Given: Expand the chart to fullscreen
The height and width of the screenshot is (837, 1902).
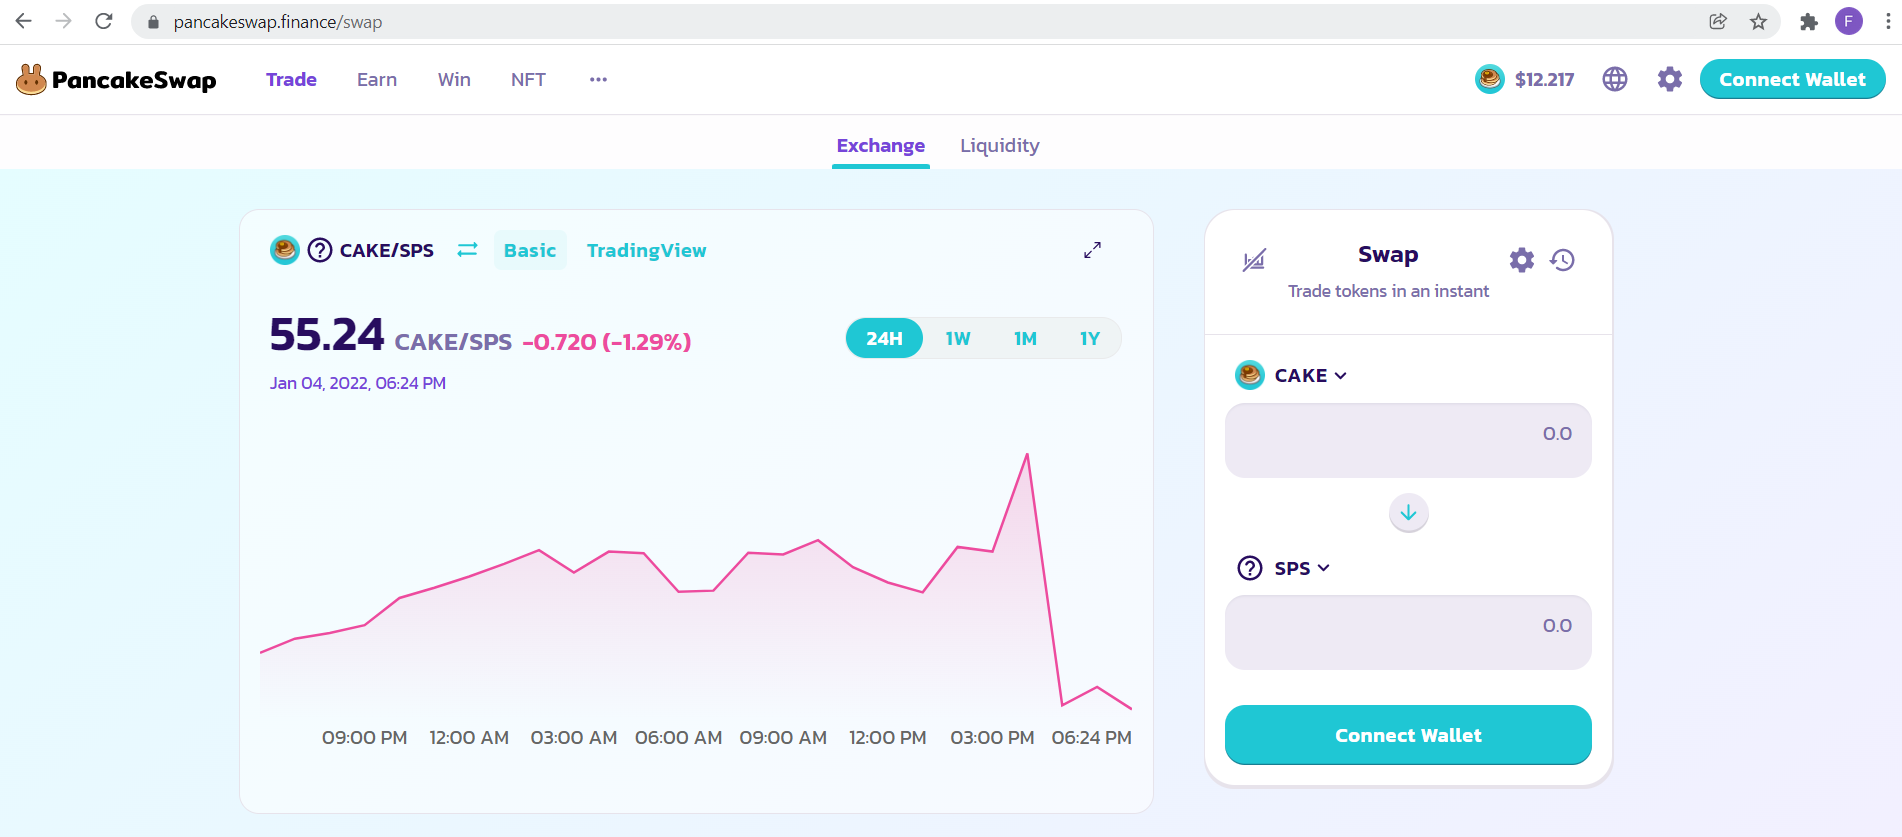Looking at the screenshot, I should tap(1092, 250).
